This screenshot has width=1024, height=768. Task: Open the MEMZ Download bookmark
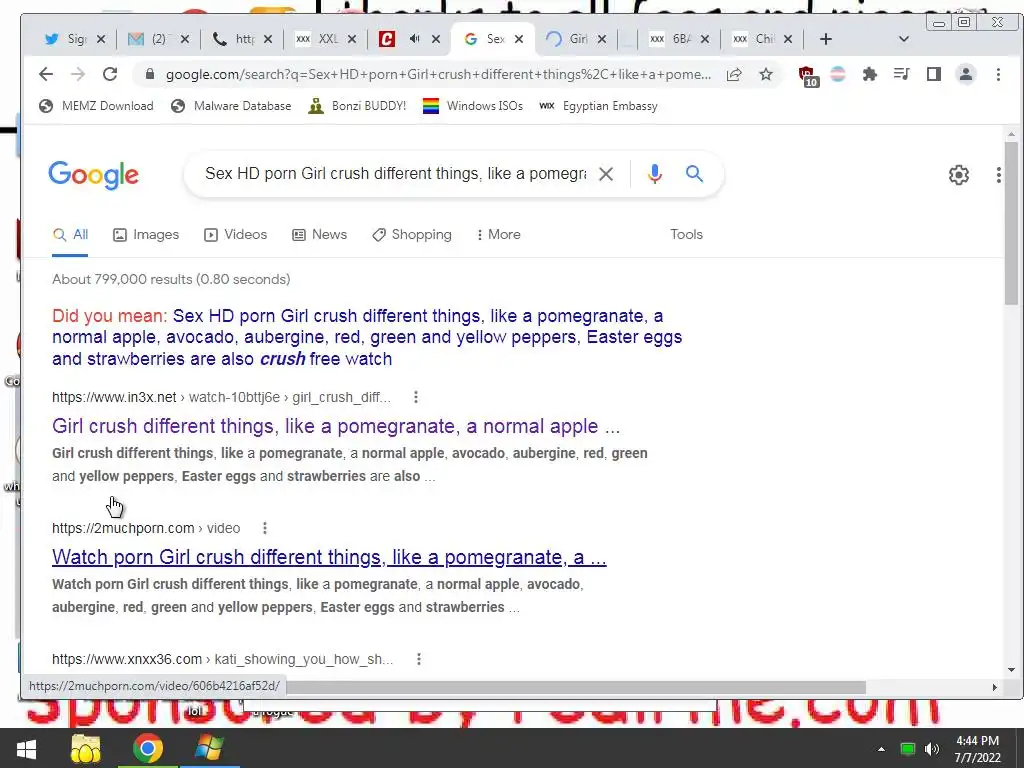(x=96, y=106)
